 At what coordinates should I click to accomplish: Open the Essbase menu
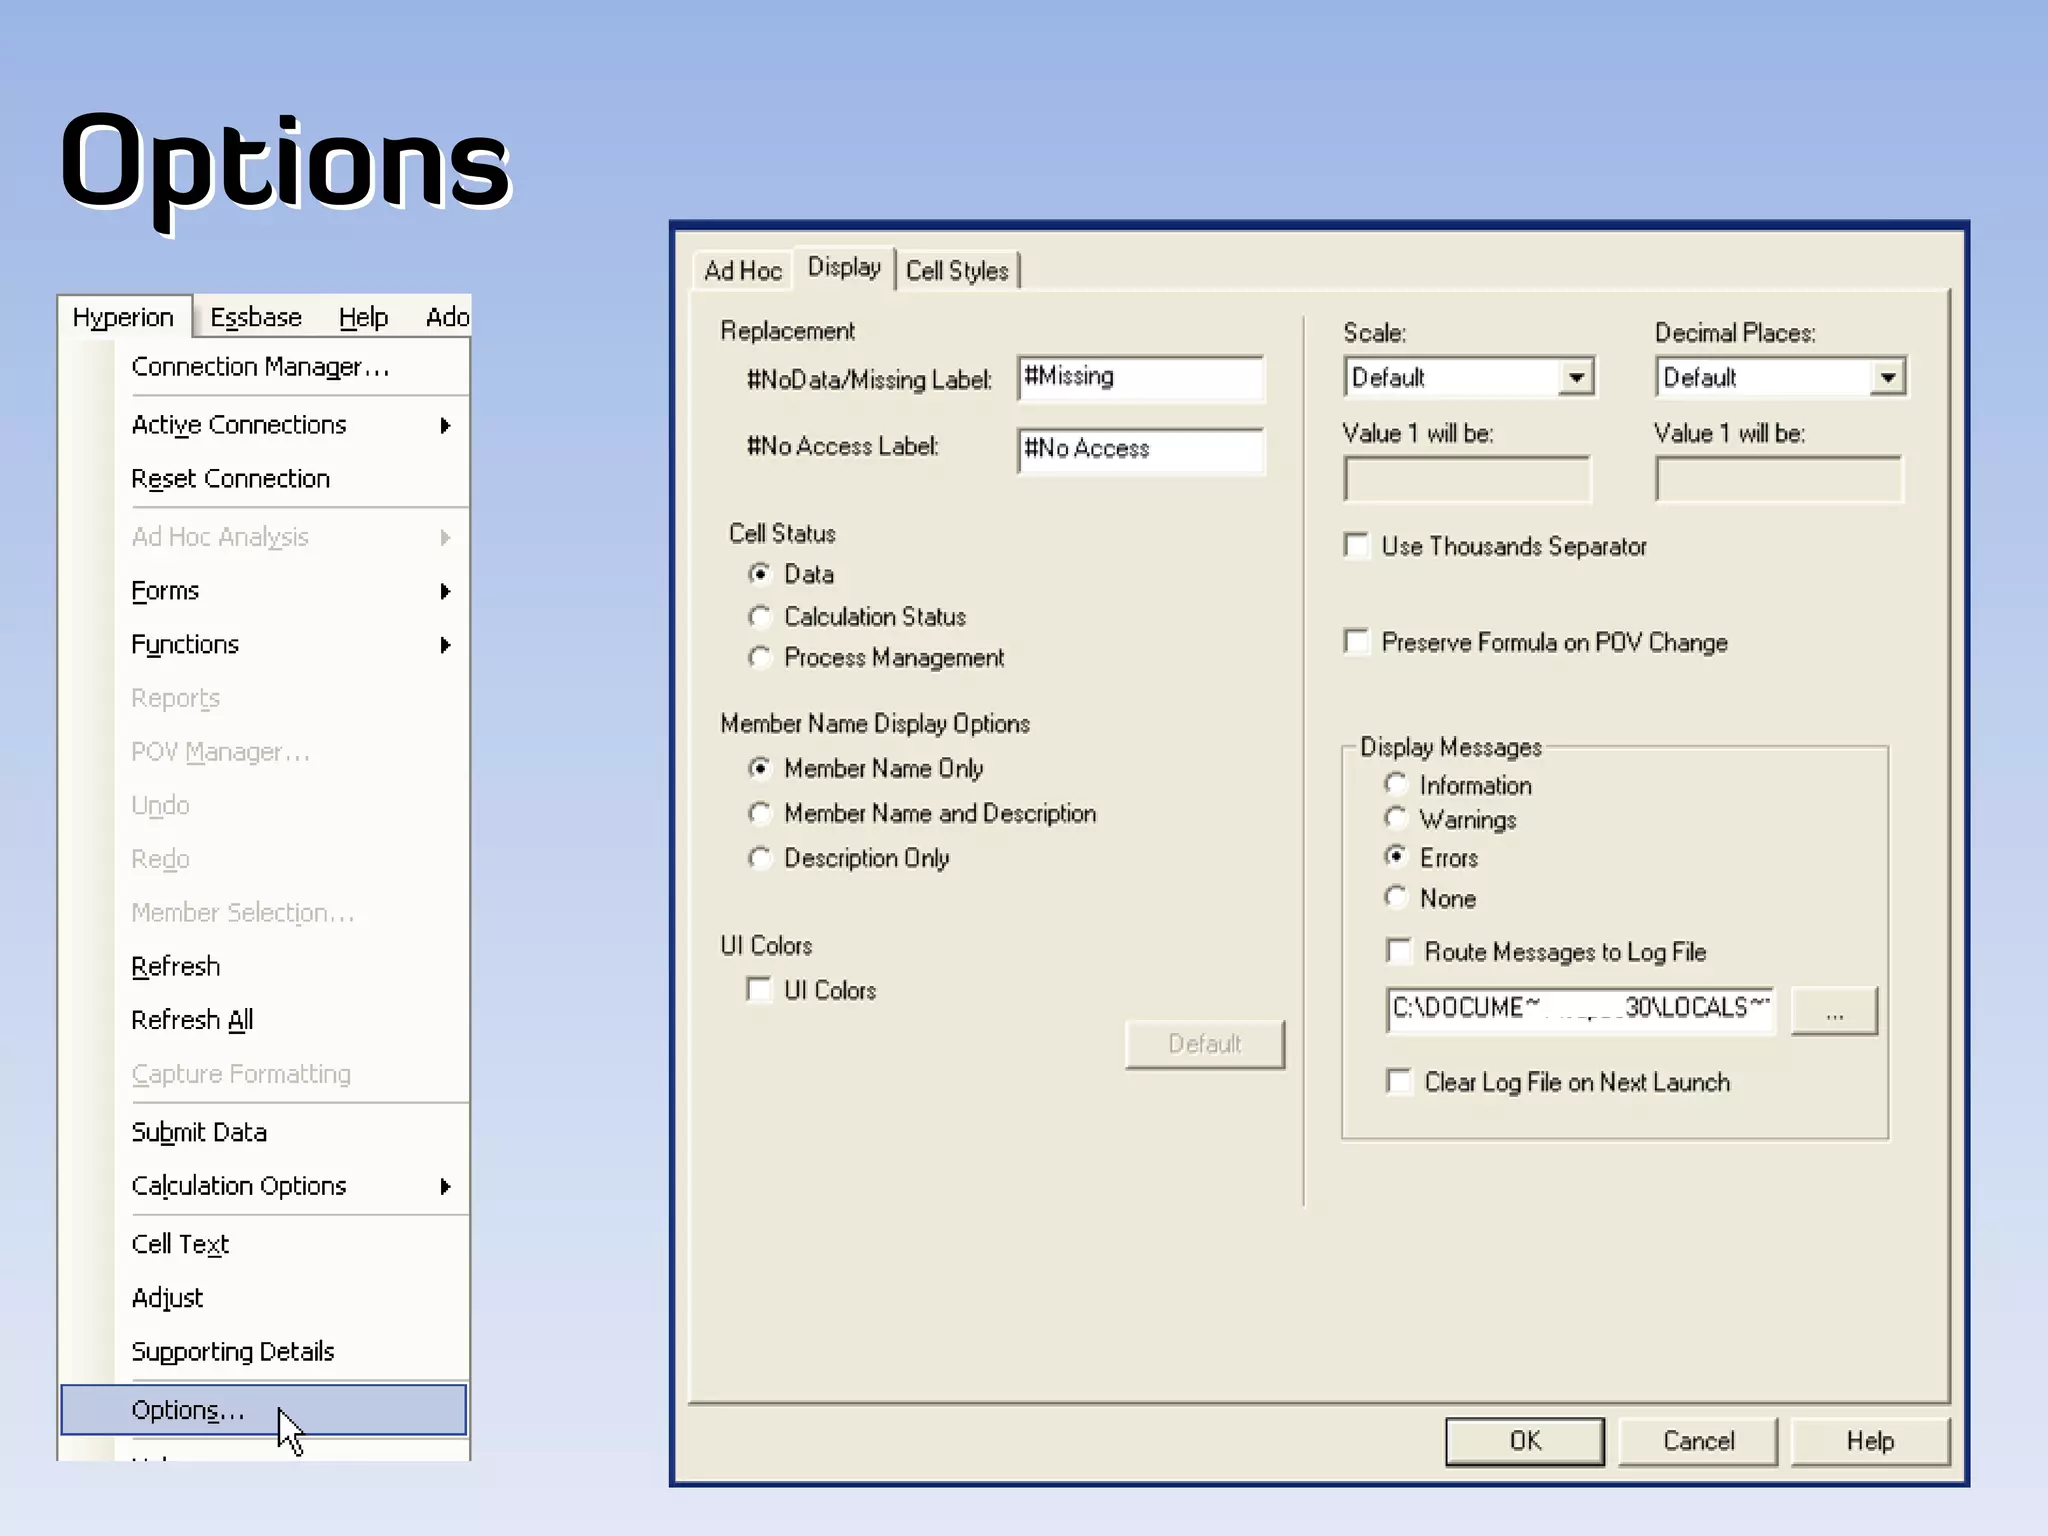256,318
